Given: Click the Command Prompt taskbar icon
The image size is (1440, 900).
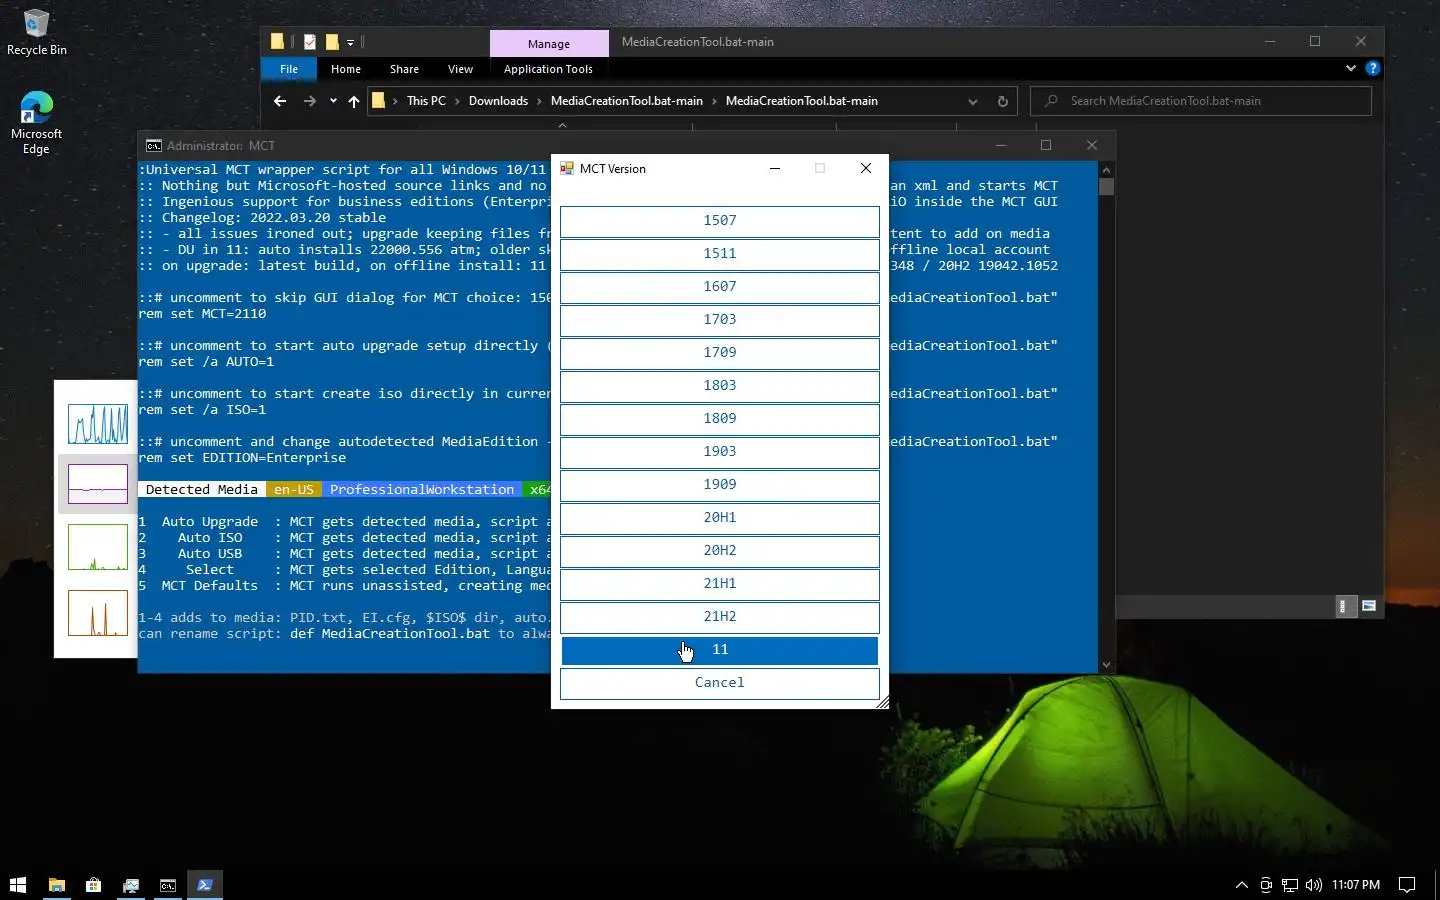Looking at the screenshot, I should [x=168, y=885].
